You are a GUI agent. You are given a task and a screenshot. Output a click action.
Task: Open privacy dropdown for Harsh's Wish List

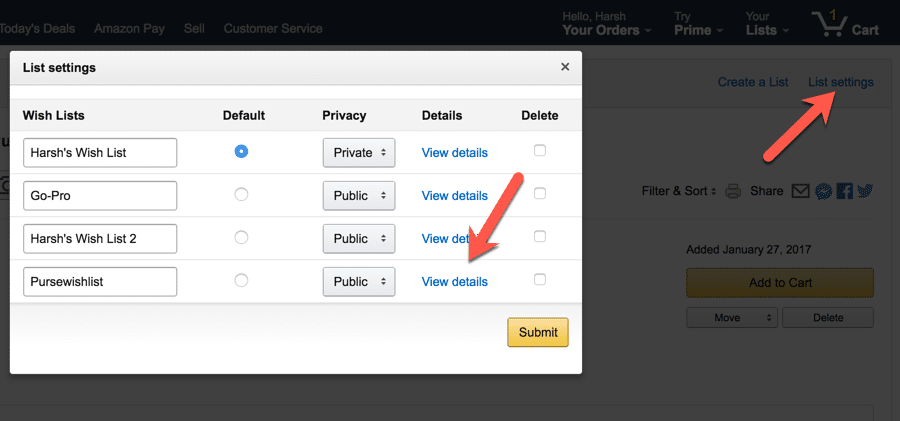(359, 153)
